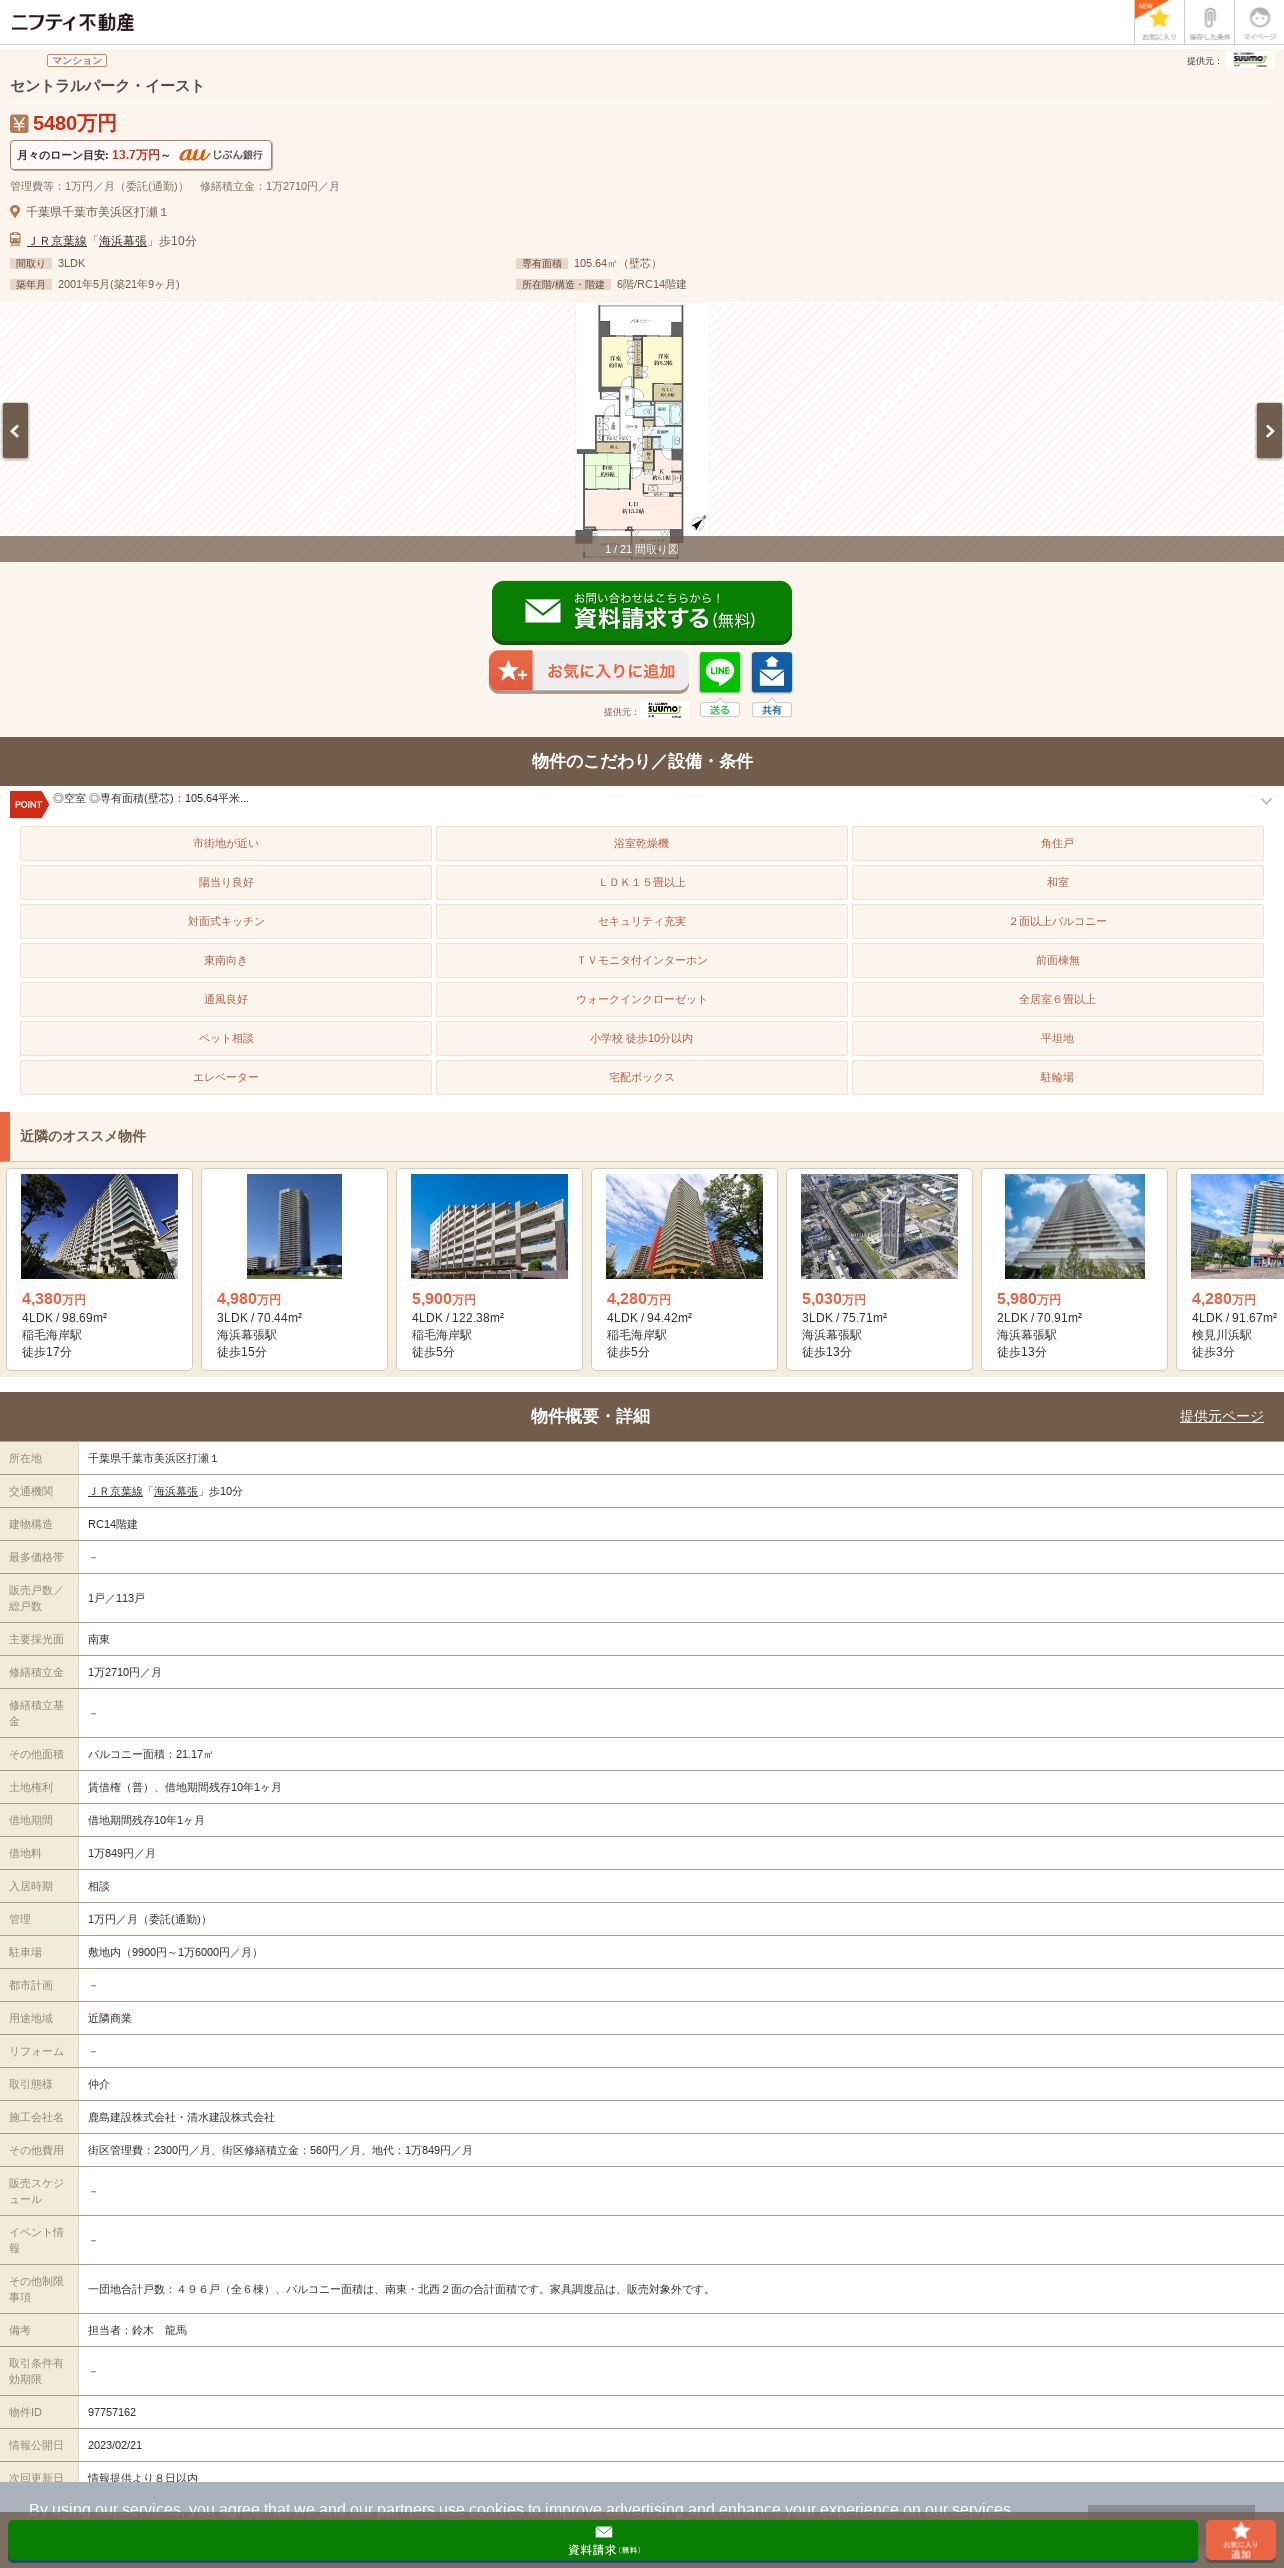Click 前面棟無 feature tag
This screenshot has width=1284, height=2568.
tap(1058, 961)
